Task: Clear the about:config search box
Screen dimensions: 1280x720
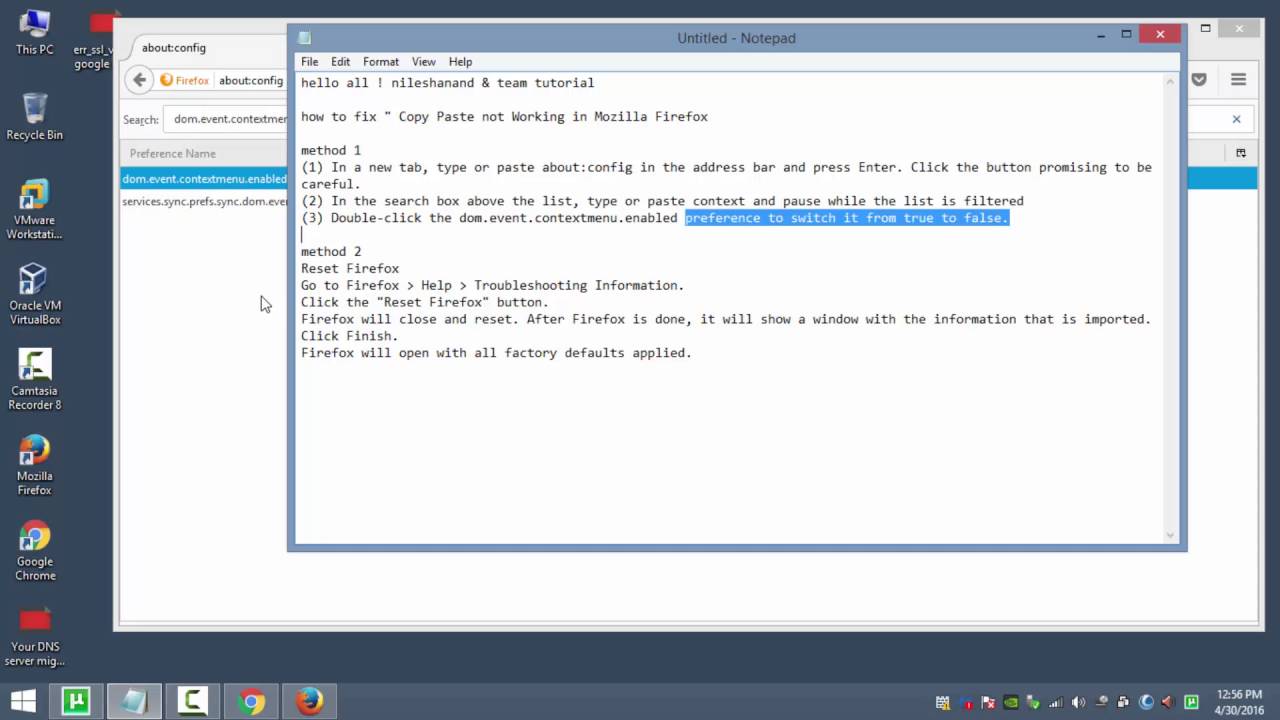Action: [x=1236, y=119]
